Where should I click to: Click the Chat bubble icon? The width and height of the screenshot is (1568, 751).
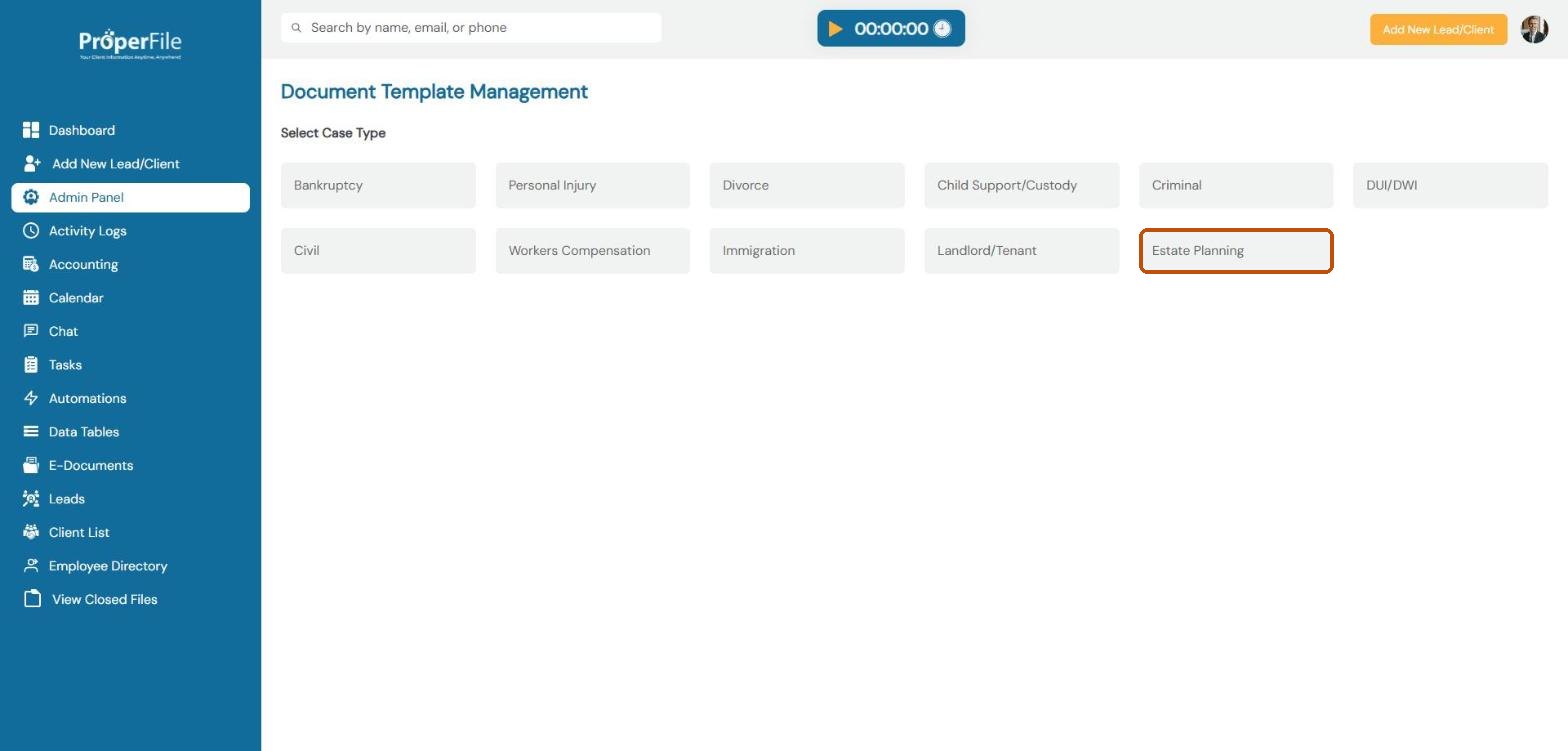31,331
